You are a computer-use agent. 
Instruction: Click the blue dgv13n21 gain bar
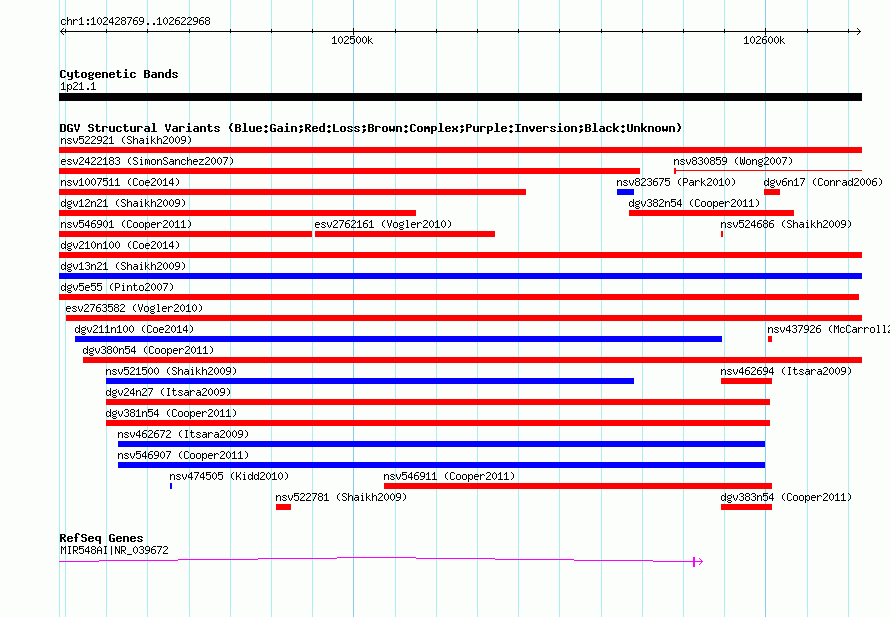coord(460,276)
